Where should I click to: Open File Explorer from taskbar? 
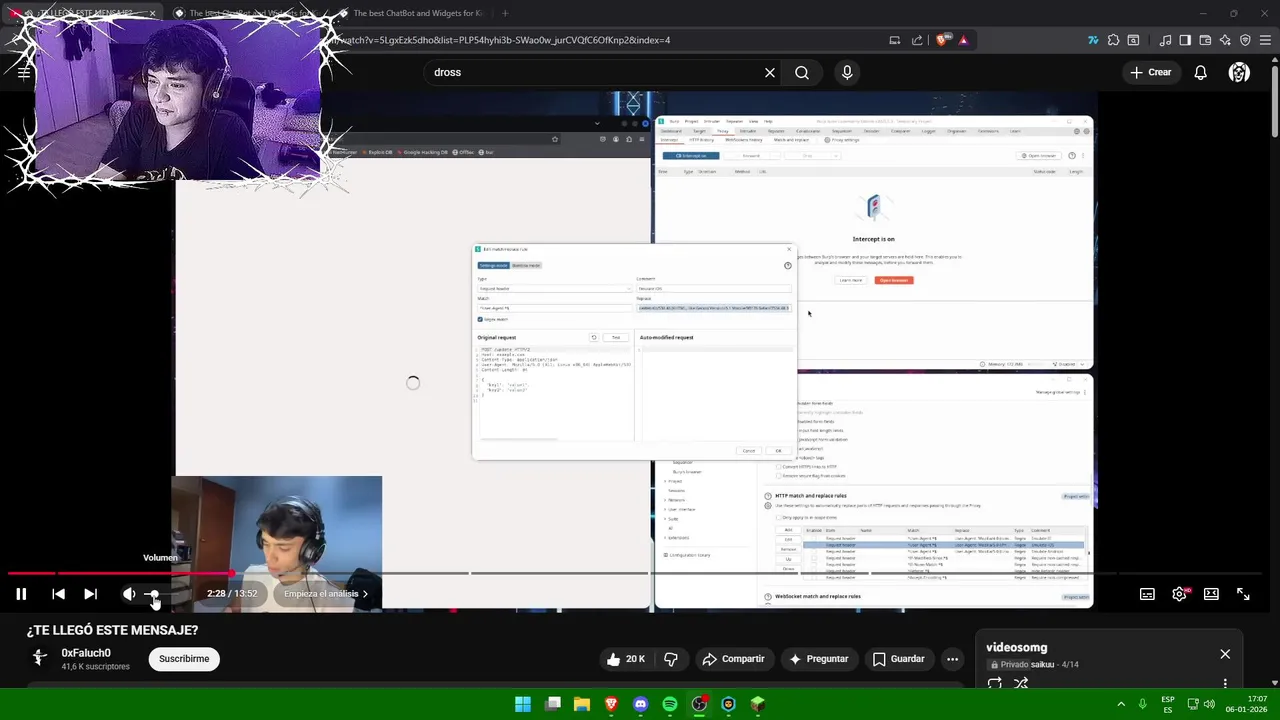coord(582,704)
